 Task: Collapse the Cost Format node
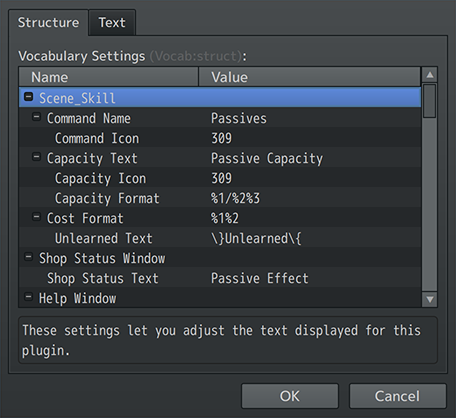click(36, 217)
